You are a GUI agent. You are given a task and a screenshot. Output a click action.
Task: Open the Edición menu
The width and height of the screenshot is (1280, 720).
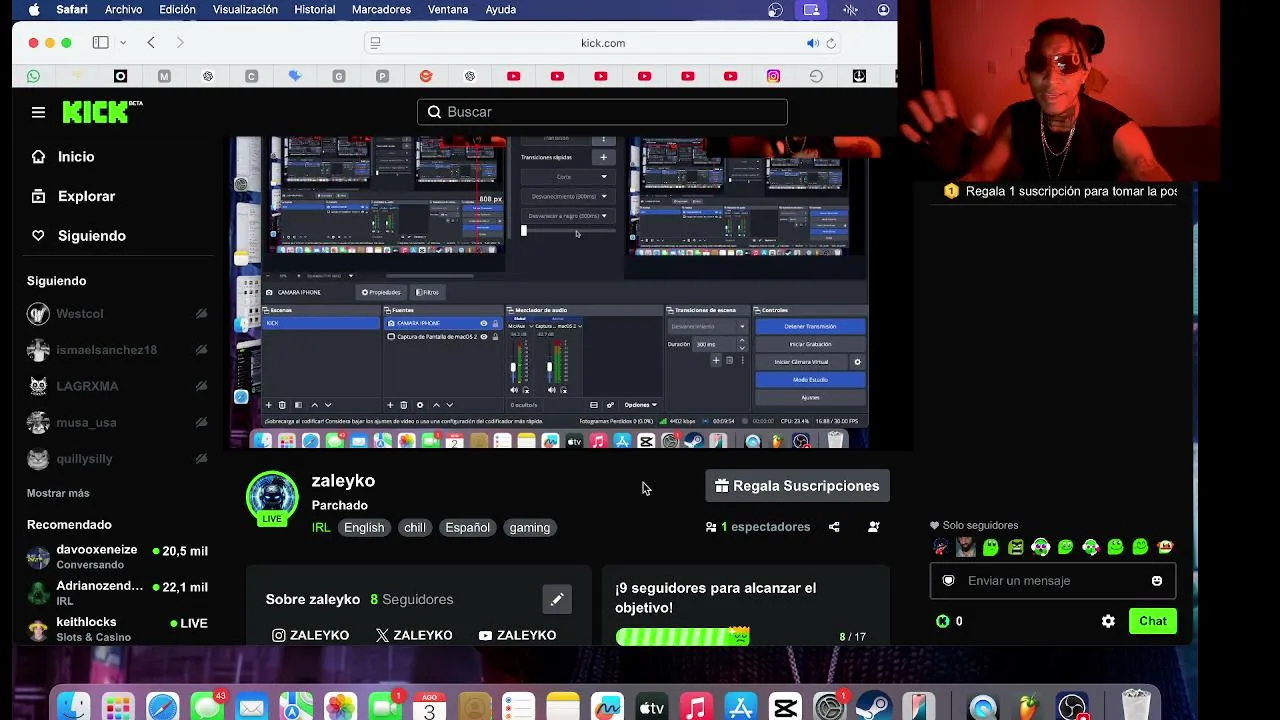(x=177, y=9)
